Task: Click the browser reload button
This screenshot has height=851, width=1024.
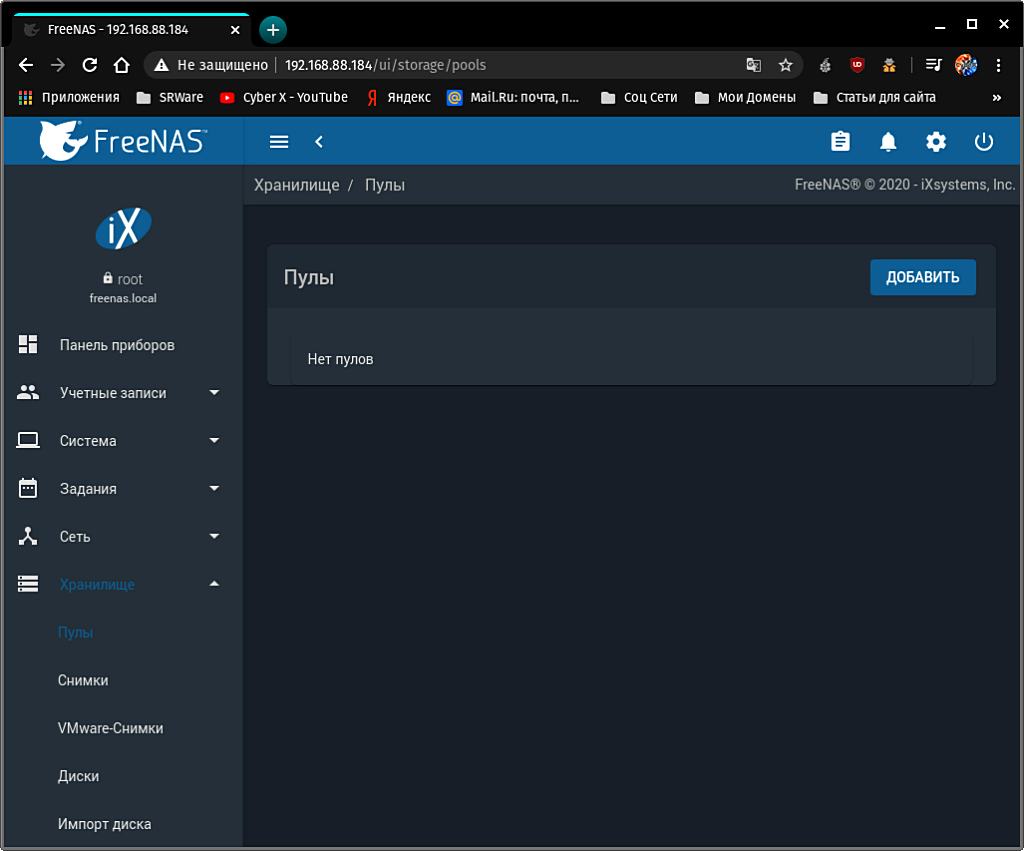Action: 89,65
